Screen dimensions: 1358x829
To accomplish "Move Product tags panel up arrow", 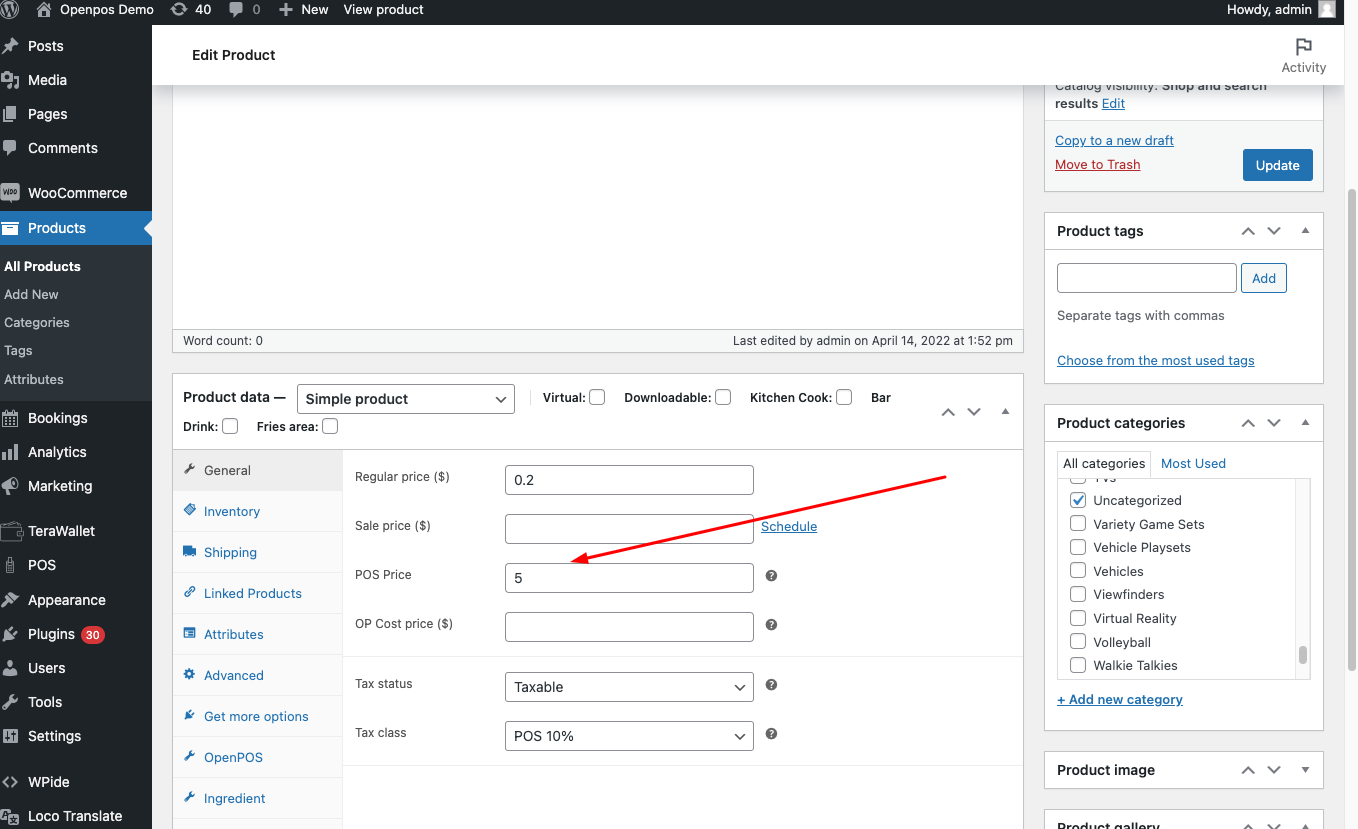I will coord(1248,231).
